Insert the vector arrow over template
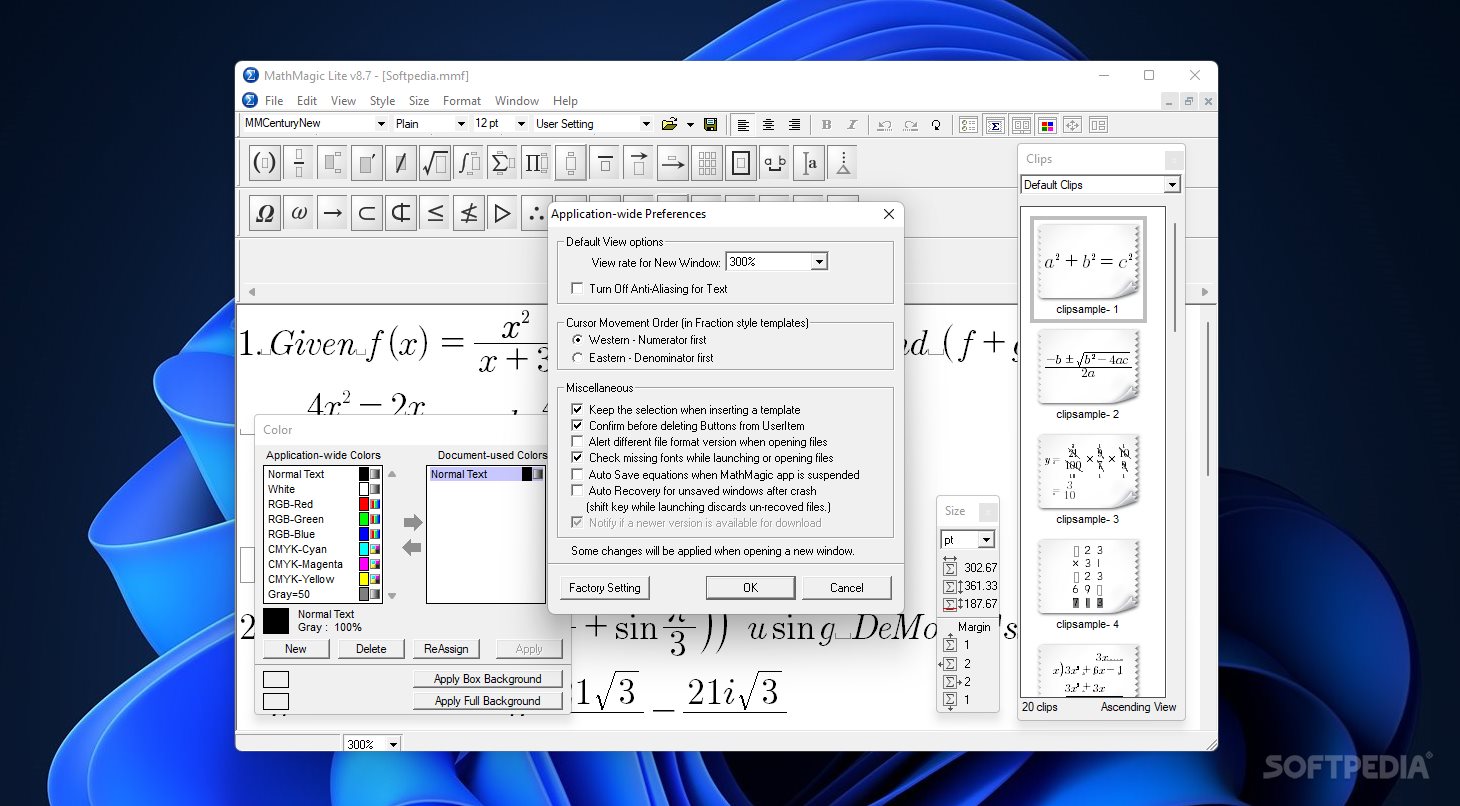The image size is (1460, 806). click(x=639, y=162)
